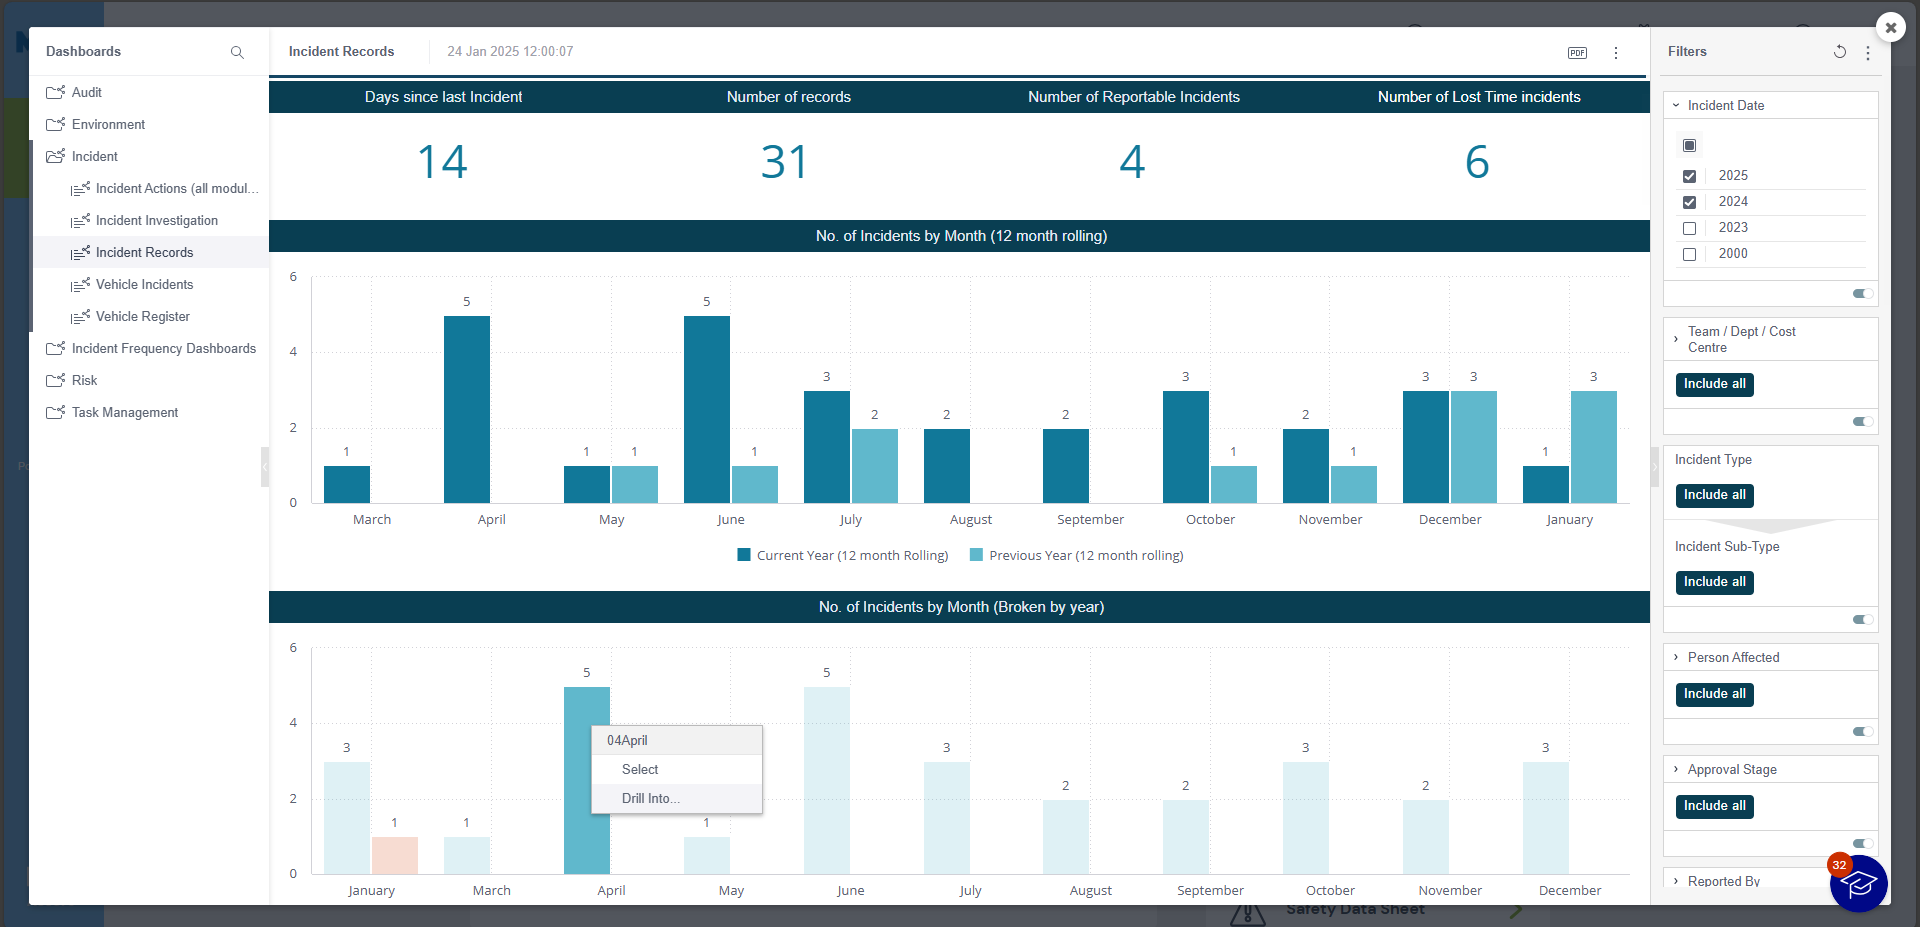This screenshot has height=927, width=1920.
Task: Click the dashboards search magnifier icon
Action: (x=237, y=52)
